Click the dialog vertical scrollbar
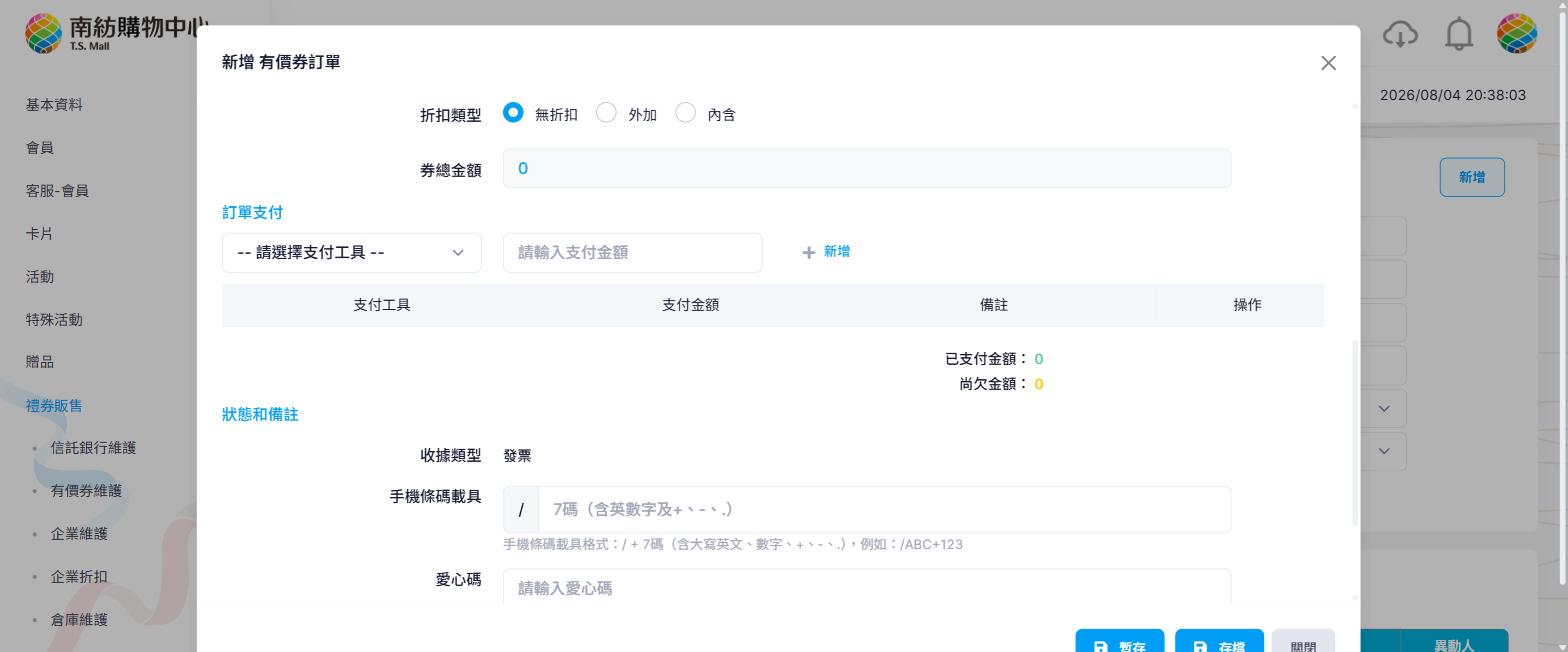The height and width of the screenshot is (652, 1568). point(1355,432)
